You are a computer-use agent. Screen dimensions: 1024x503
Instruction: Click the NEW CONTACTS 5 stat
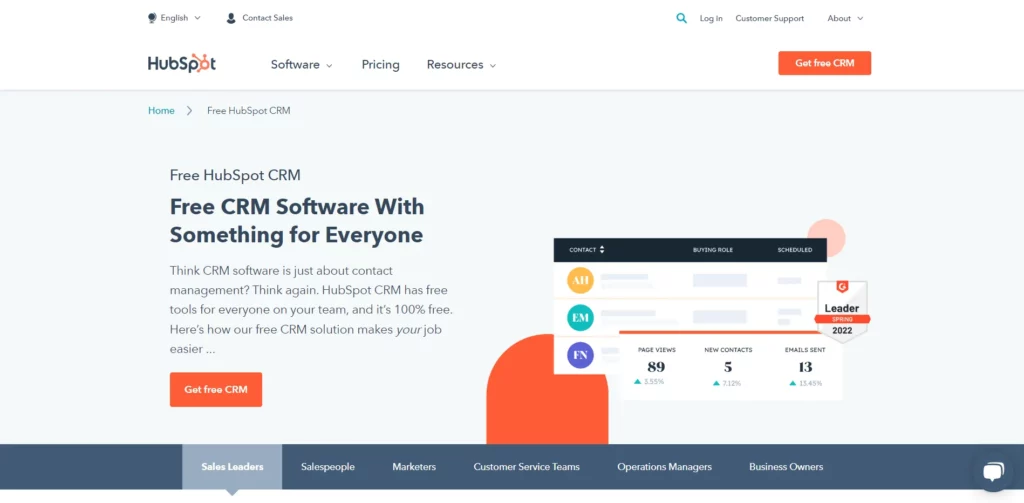pyautogui.click(x=728, y=366)
